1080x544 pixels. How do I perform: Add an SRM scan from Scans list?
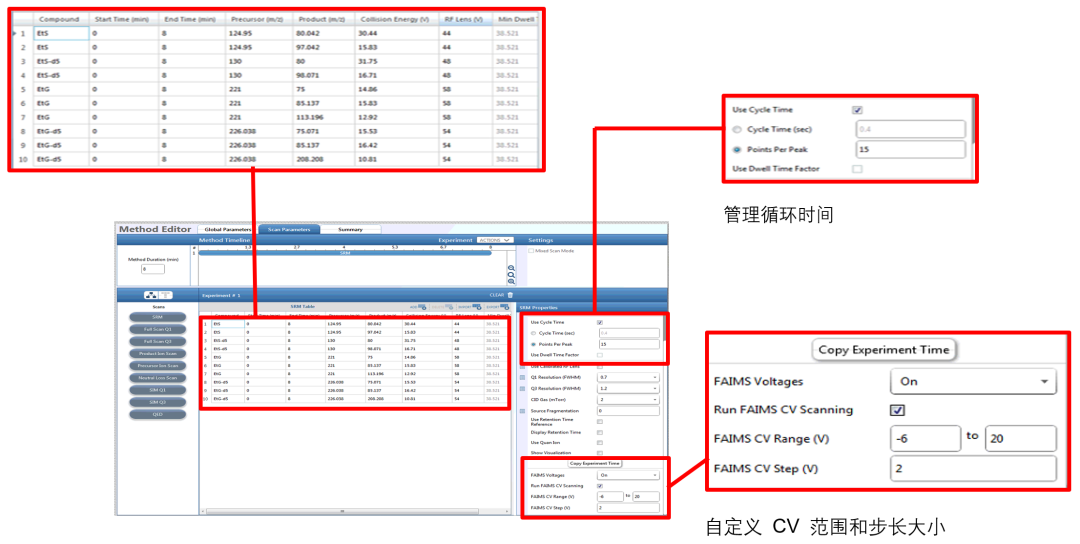tap(158, 317)
